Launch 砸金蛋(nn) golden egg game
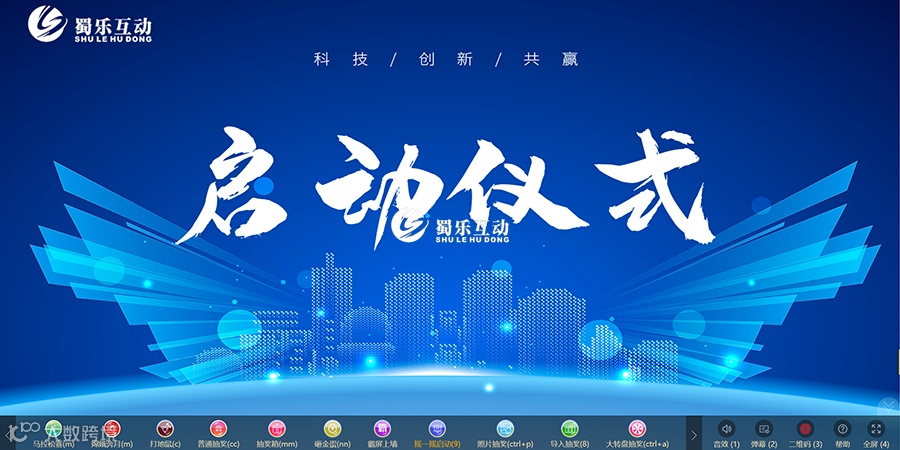This screenshot has width=900, height=450. (332, 429)
